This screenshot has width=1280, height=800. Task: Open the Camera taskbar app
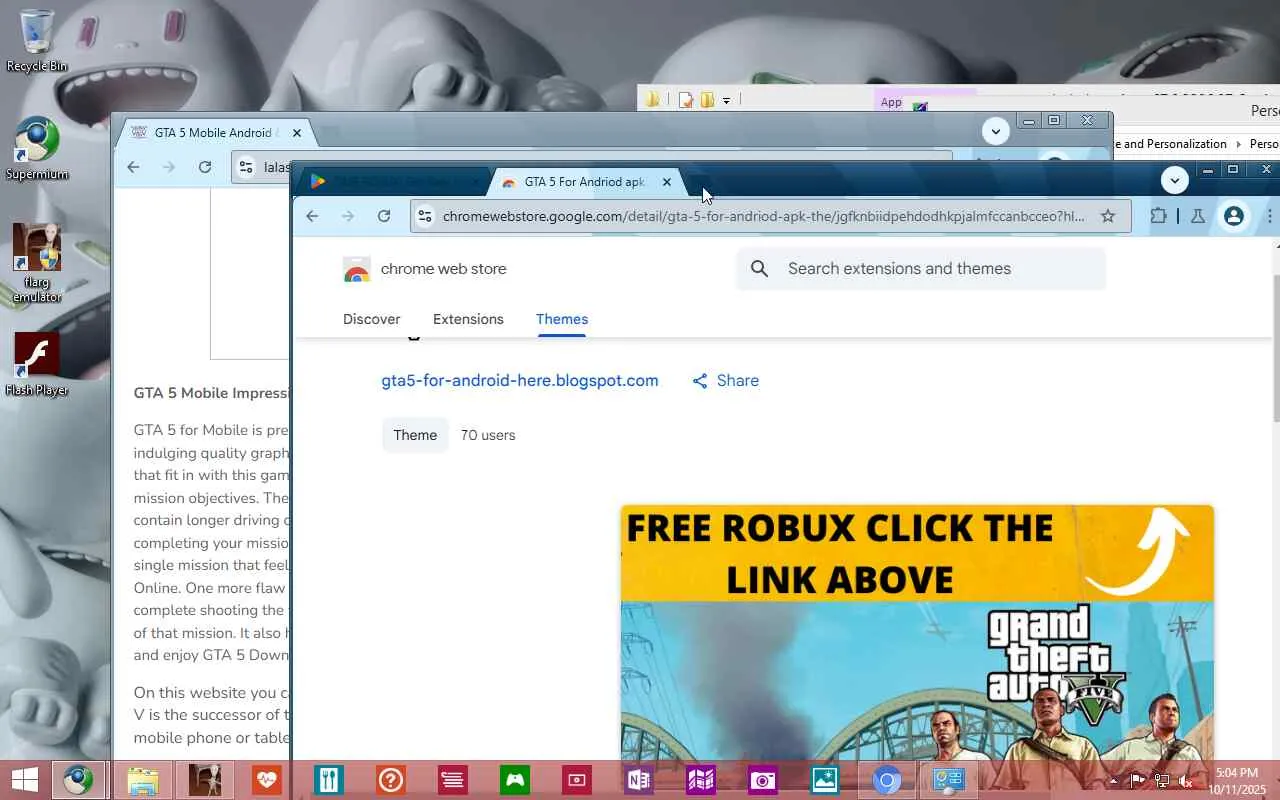(762, 780)
